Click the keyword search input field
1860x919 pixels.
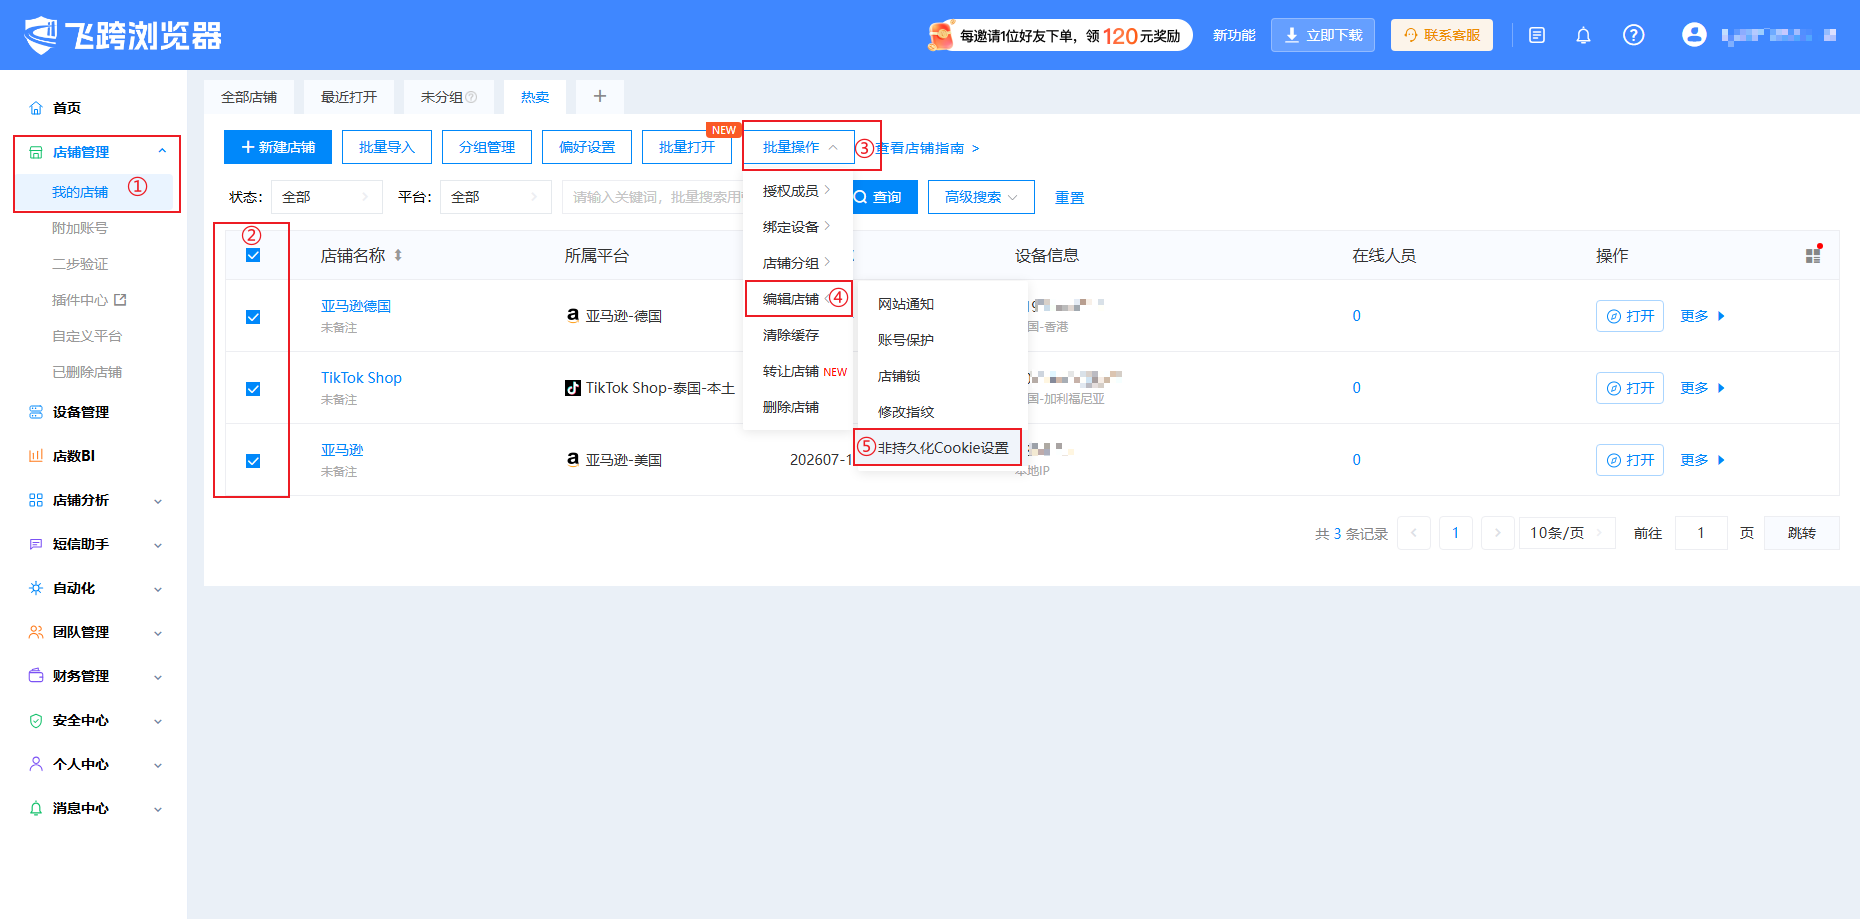[x=655, y=197]
